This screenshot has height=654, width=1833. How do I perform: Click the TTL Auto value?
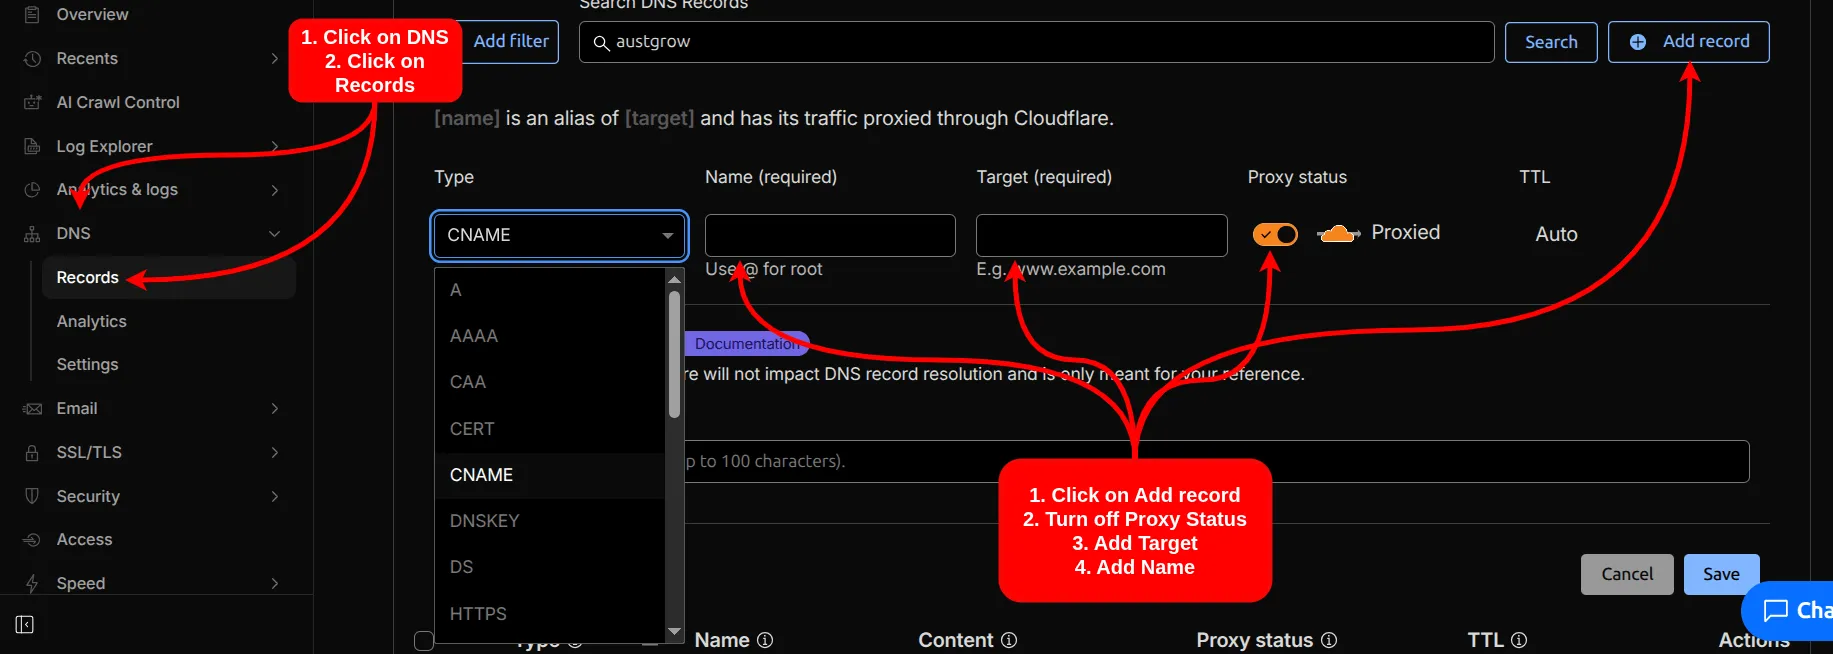(1556, 234)
